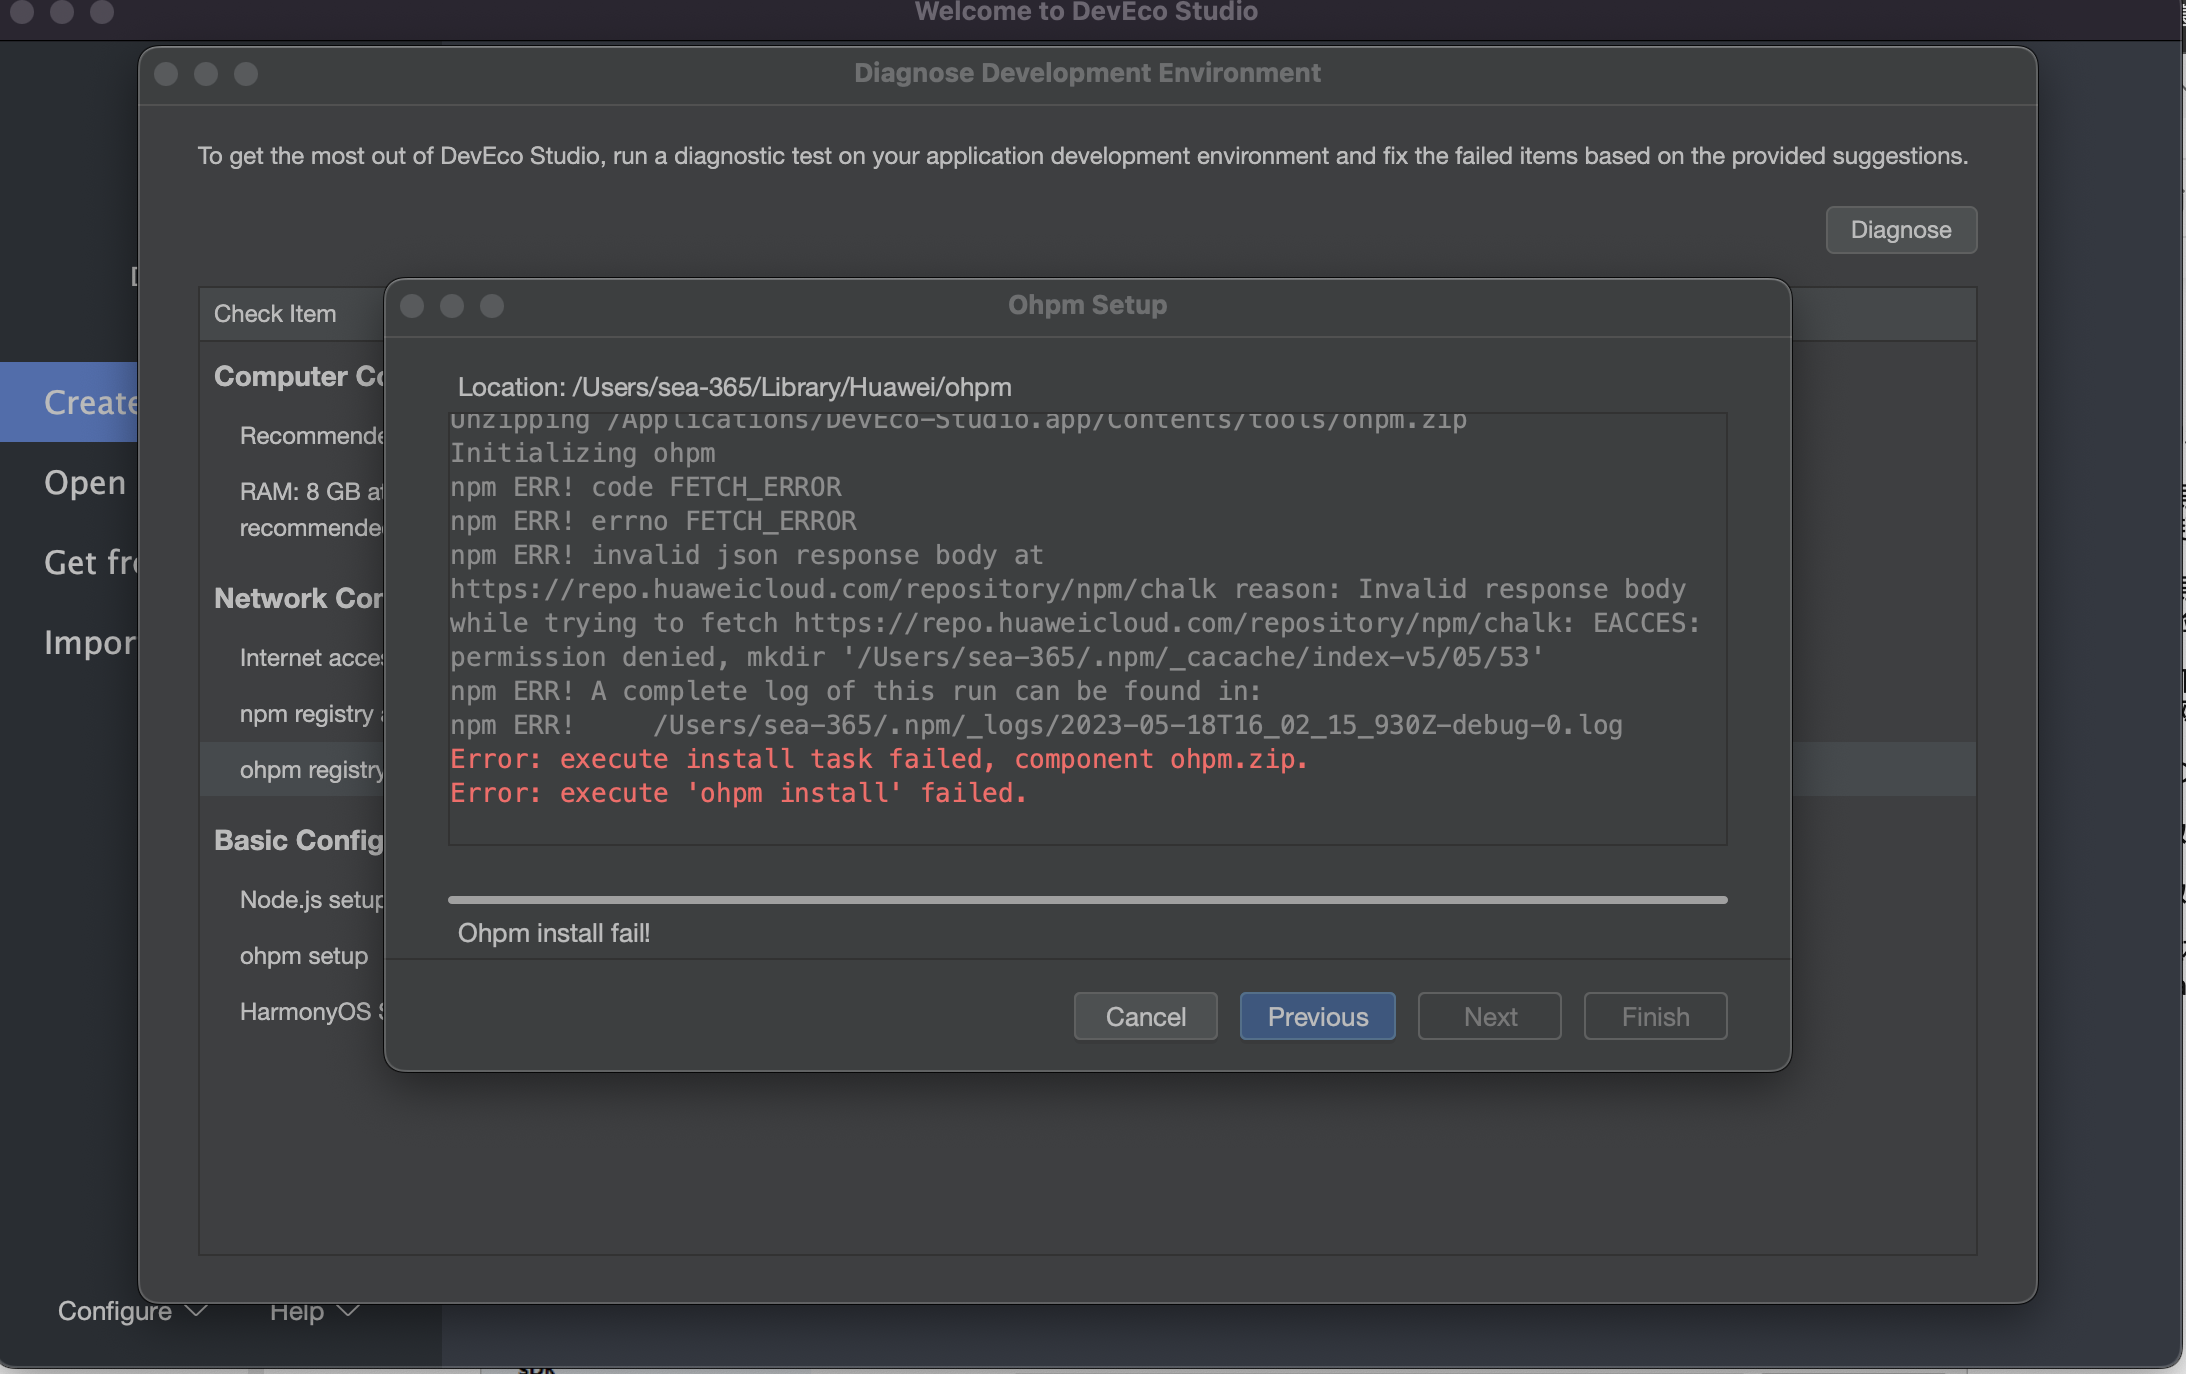The width and height of the screenshot is (2186, 1374).
Task: Click the 'execute ohpm install failed' error line
Action: point(738,793)
